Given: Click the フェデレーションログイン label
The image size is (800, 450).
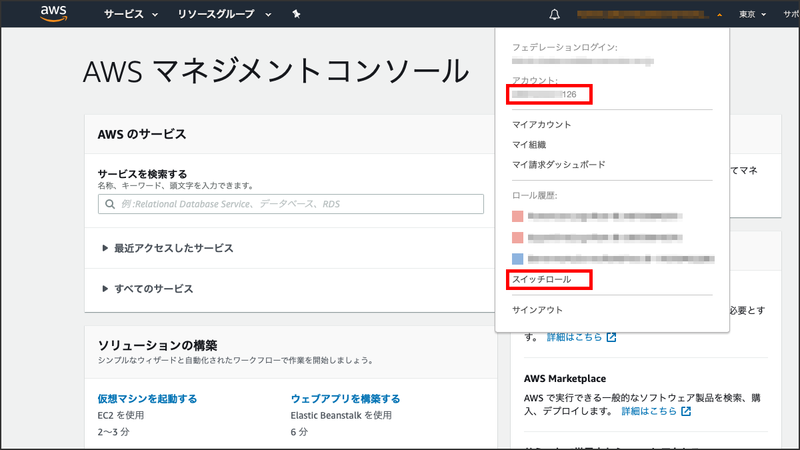Looking at the screenshot, I should point(565,47).
